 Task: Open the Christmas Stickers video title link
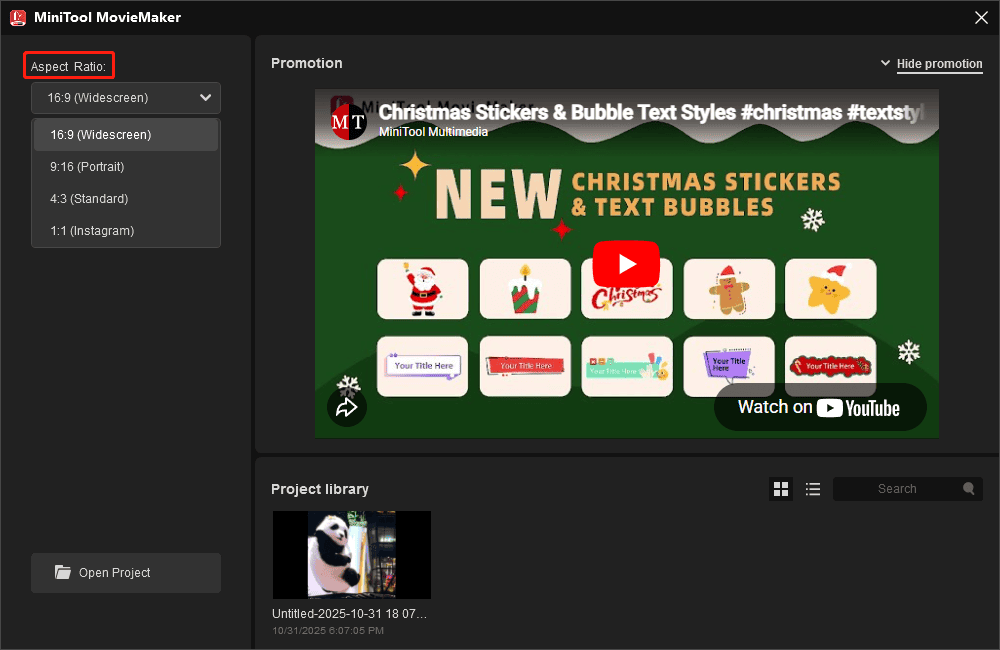point(651,112)
